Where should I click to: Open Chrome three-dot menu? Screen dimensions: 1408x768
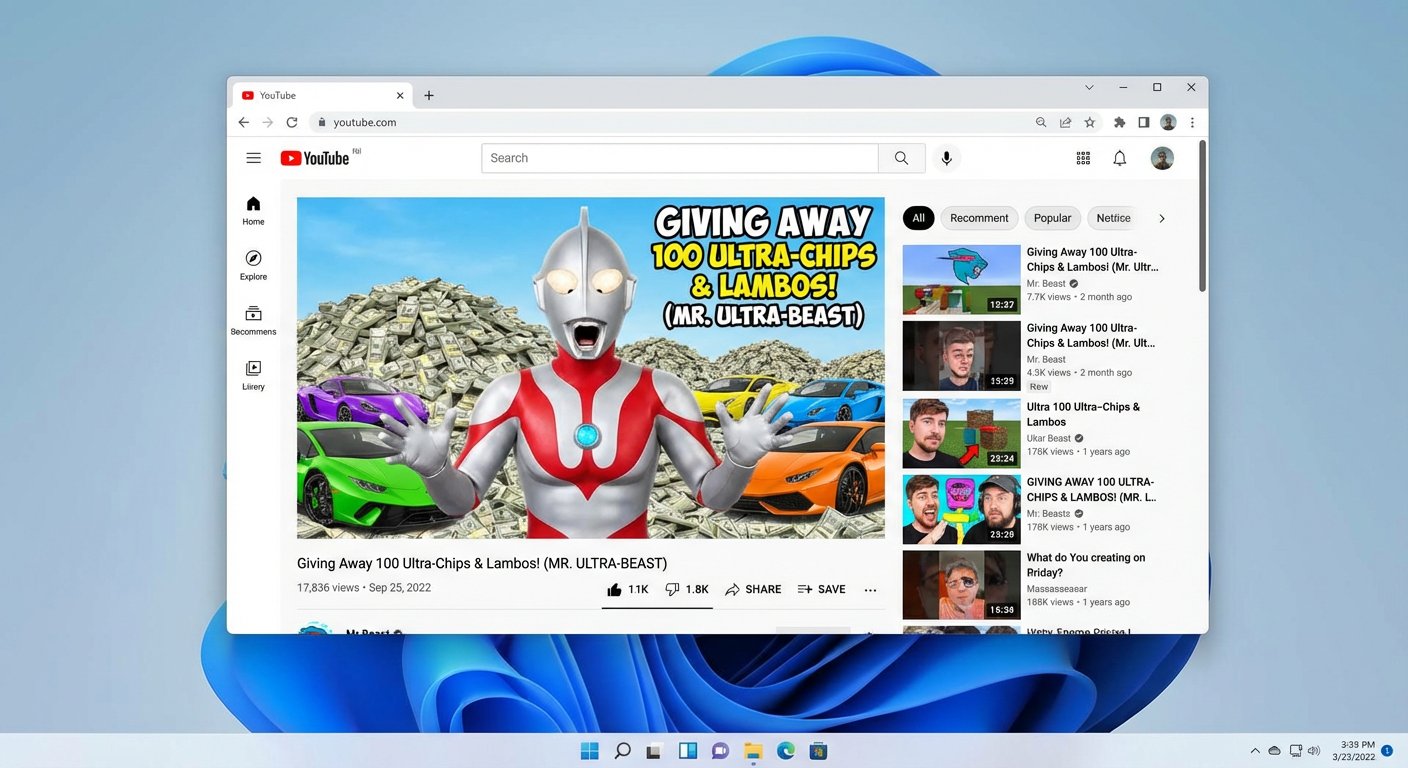point(1192,123)
